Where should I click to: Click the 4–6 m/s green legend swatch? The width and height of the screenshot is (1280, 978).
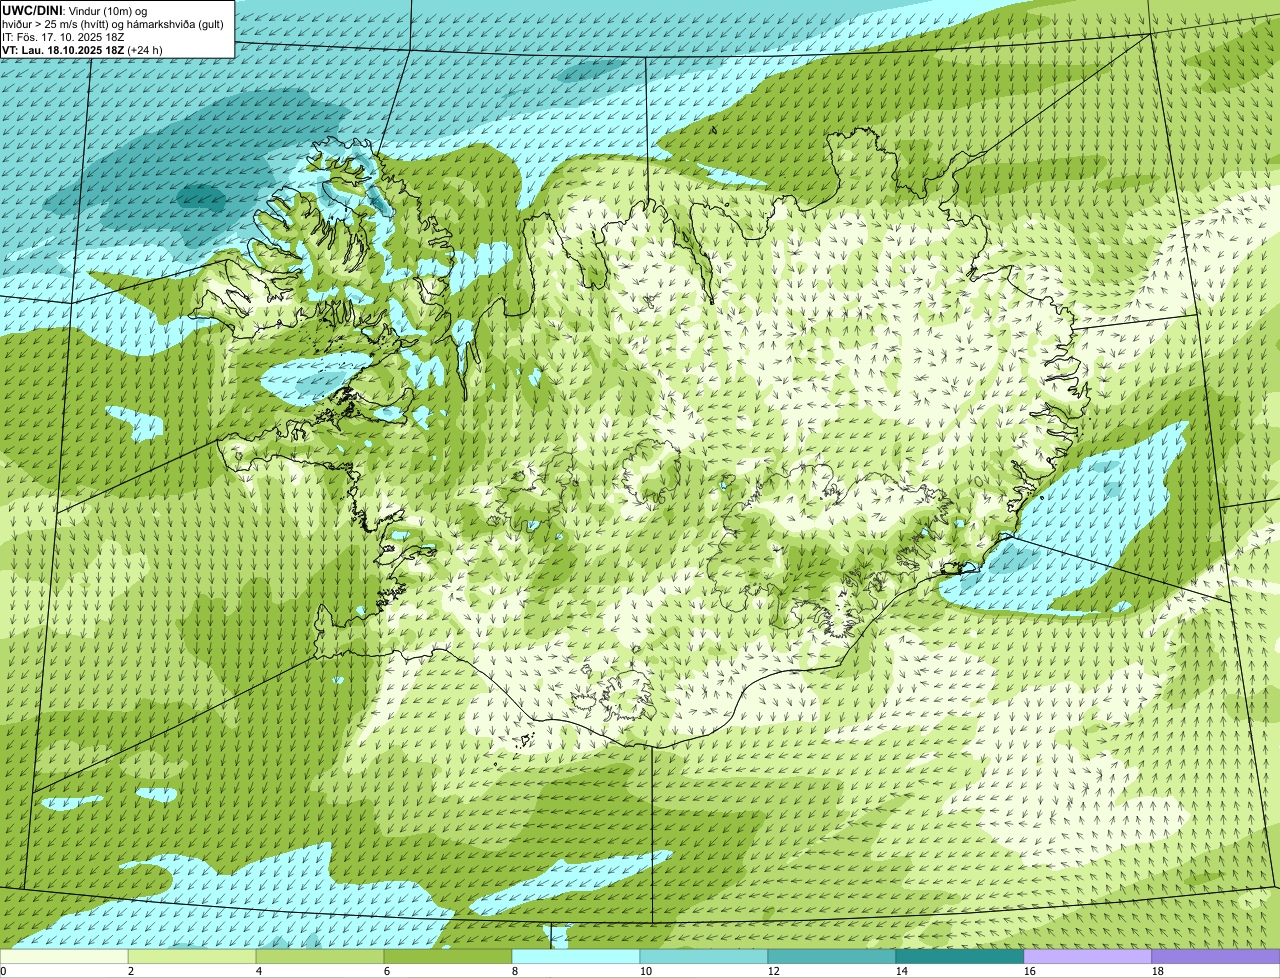tap(320, 957)
